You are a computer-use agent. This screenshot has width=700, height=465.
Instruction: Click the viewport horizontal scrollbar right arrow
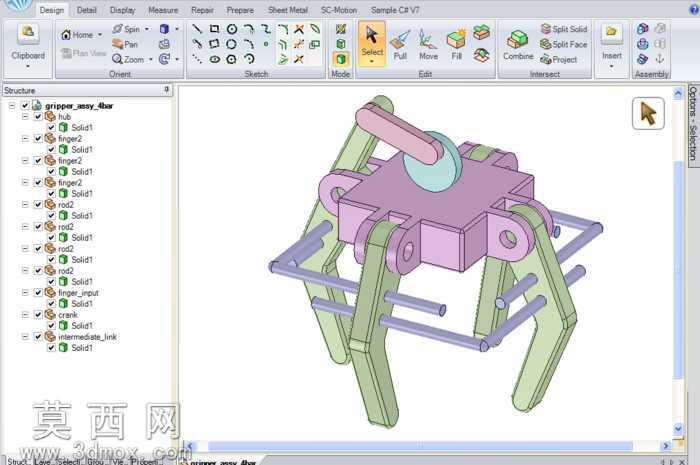(666, 445)
